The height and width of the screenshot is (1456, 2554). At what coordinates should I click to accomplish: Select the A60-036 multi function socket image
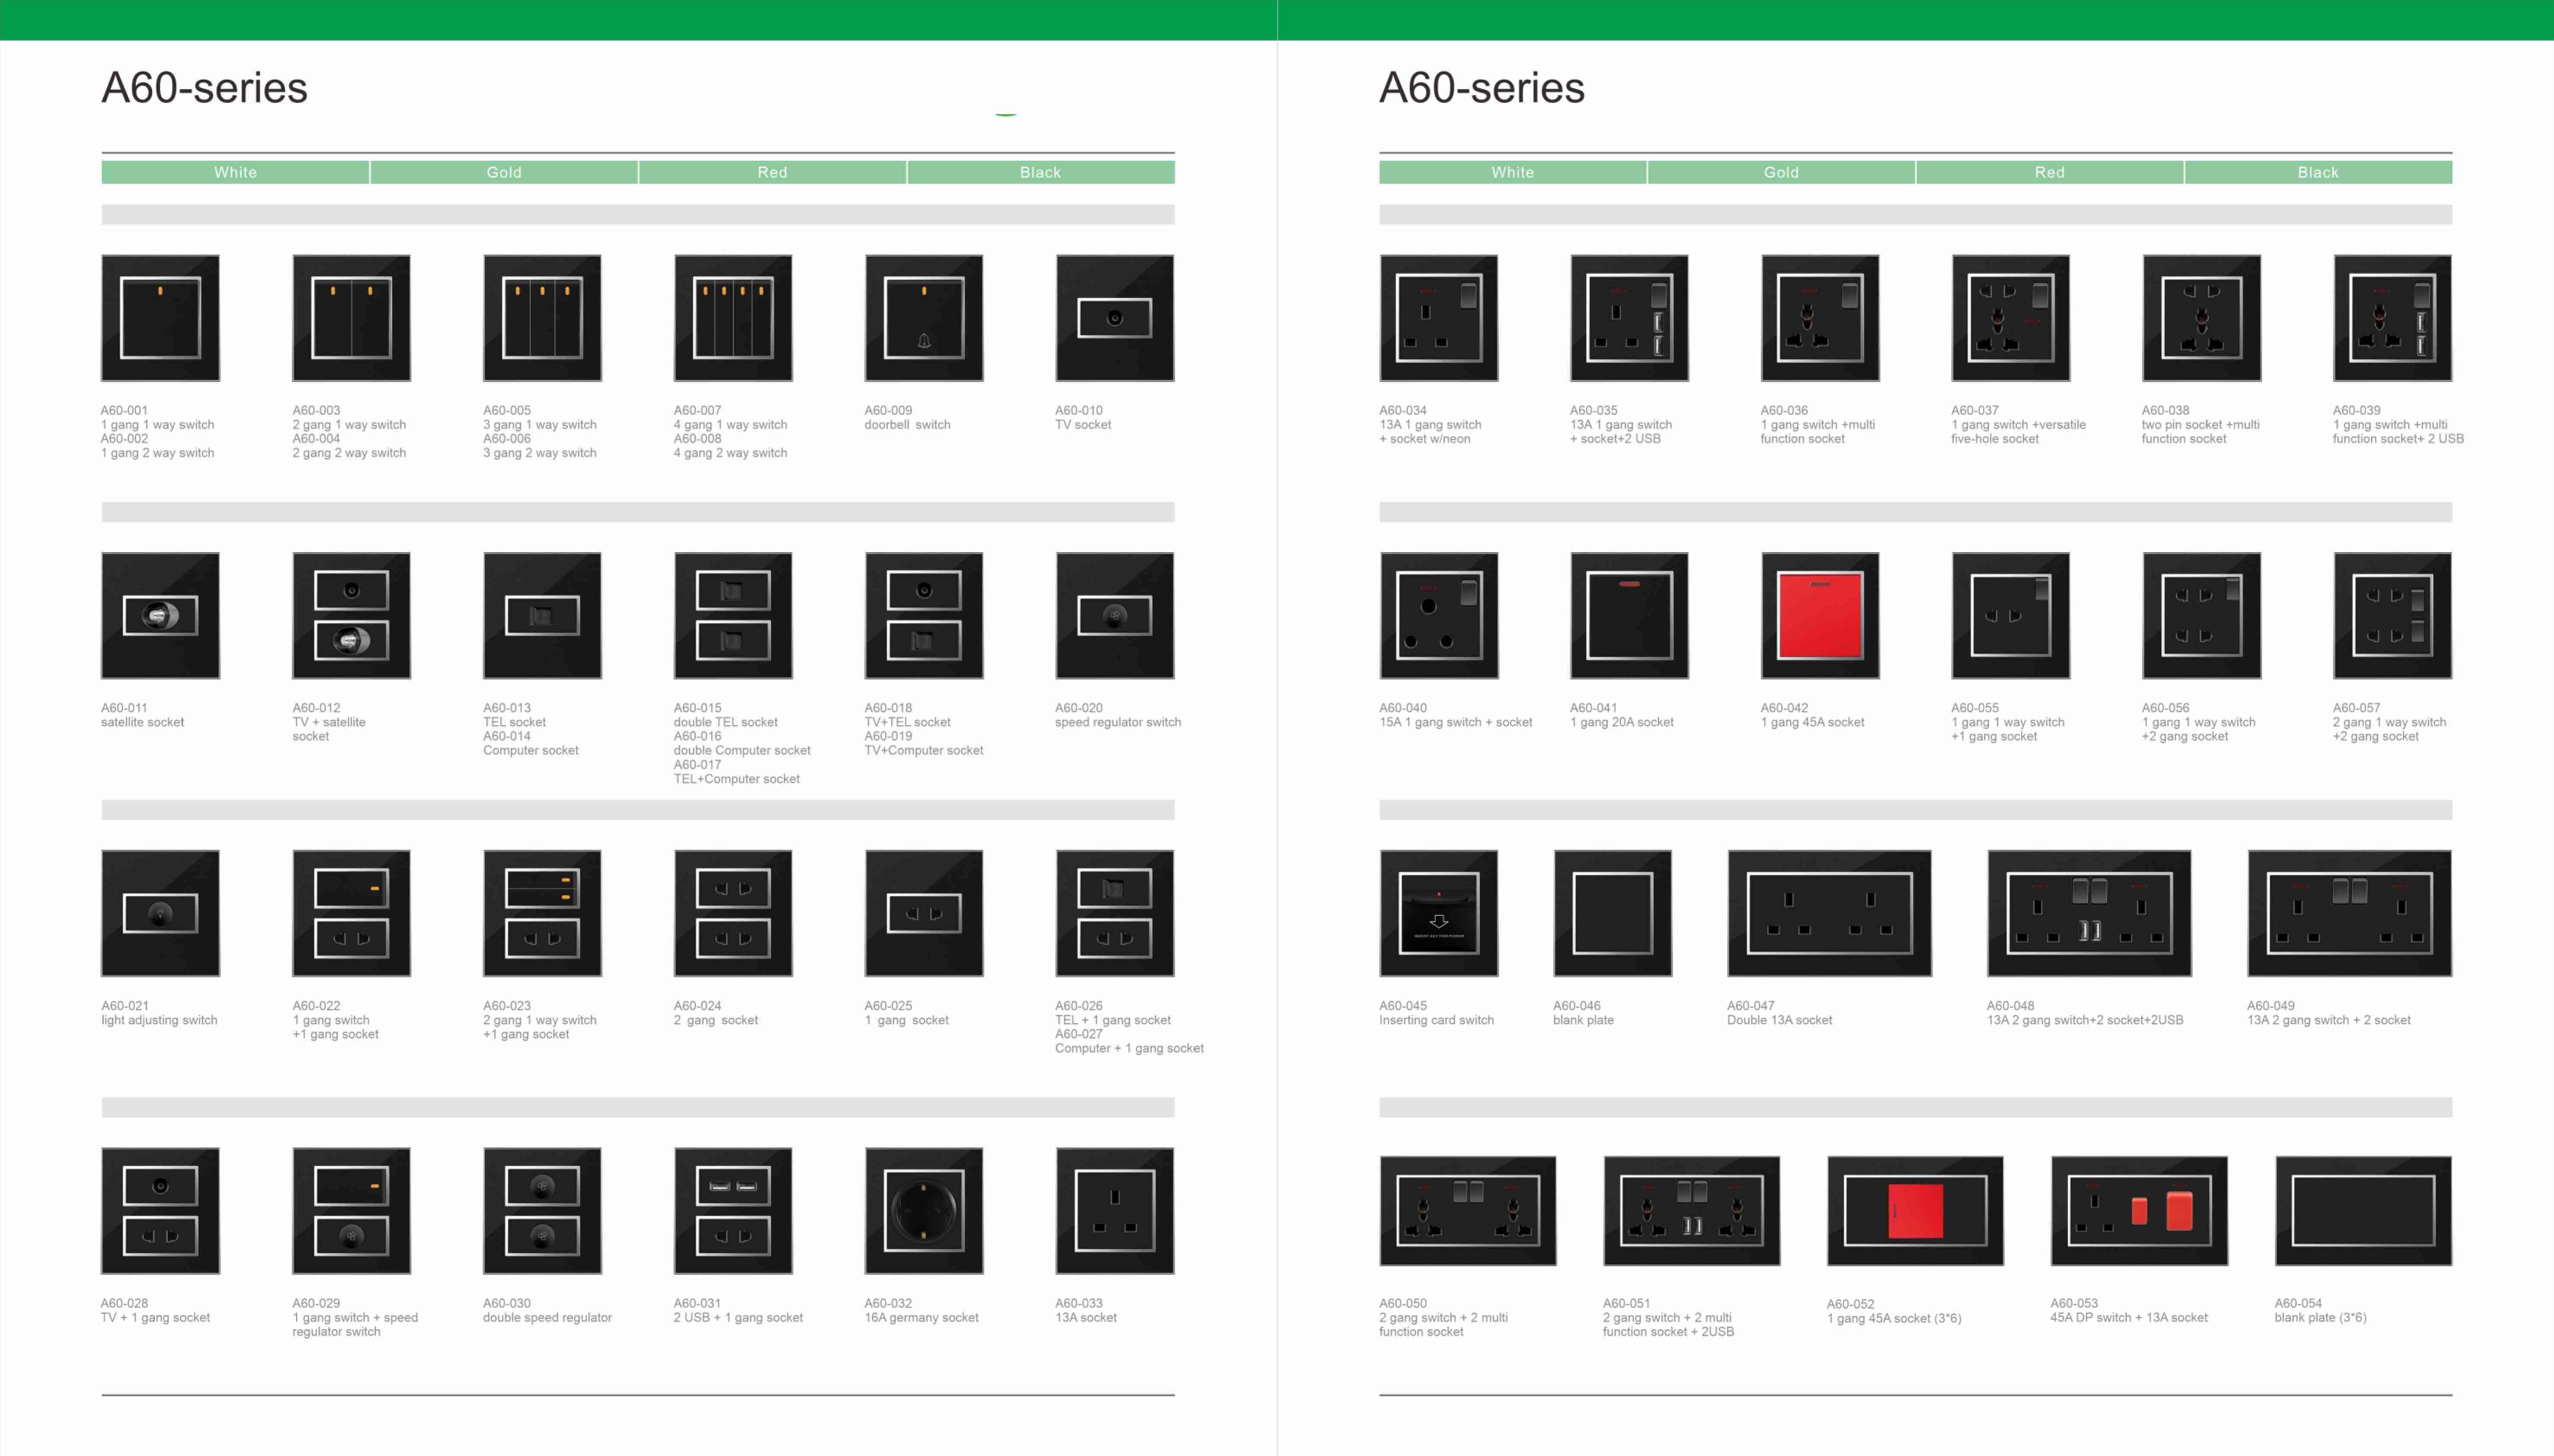pos(1820,318)
